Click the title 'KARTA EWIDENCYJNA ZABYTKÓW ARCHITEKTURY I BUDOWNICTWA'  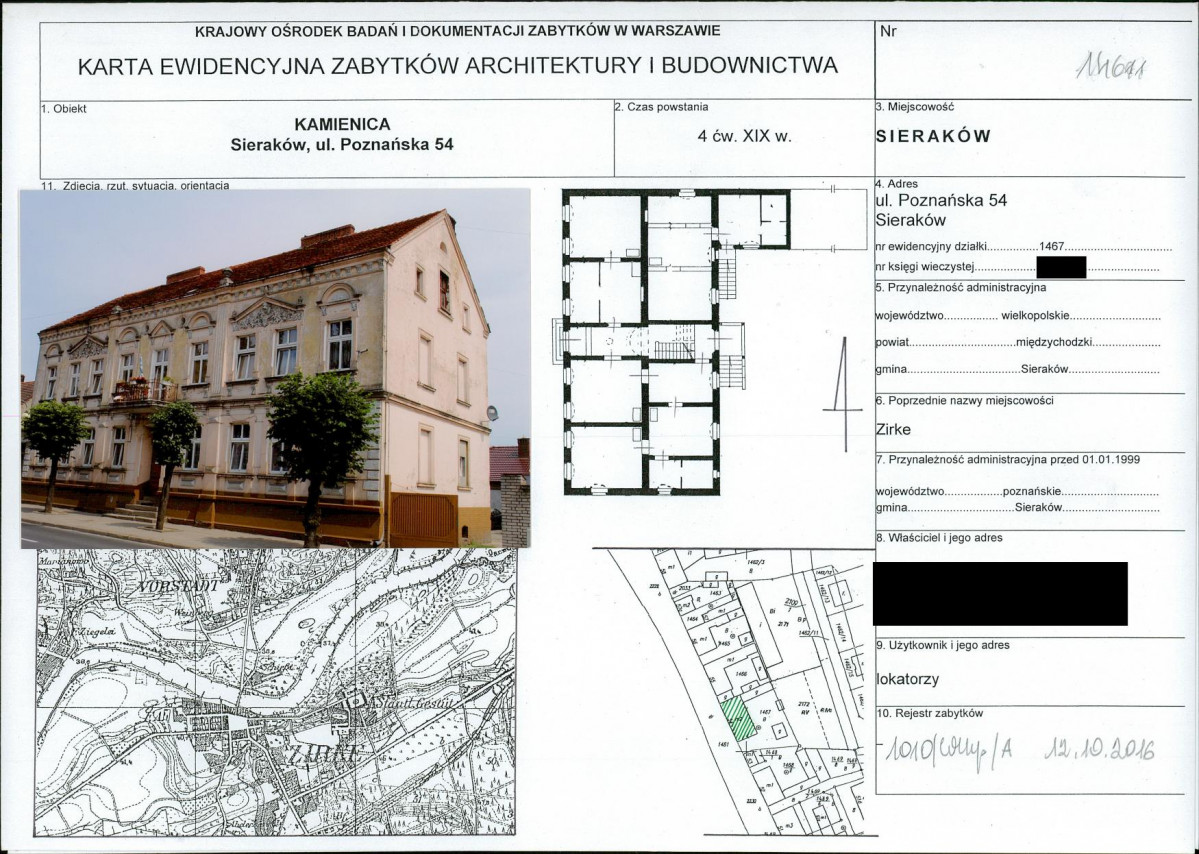tap(457, 66)
